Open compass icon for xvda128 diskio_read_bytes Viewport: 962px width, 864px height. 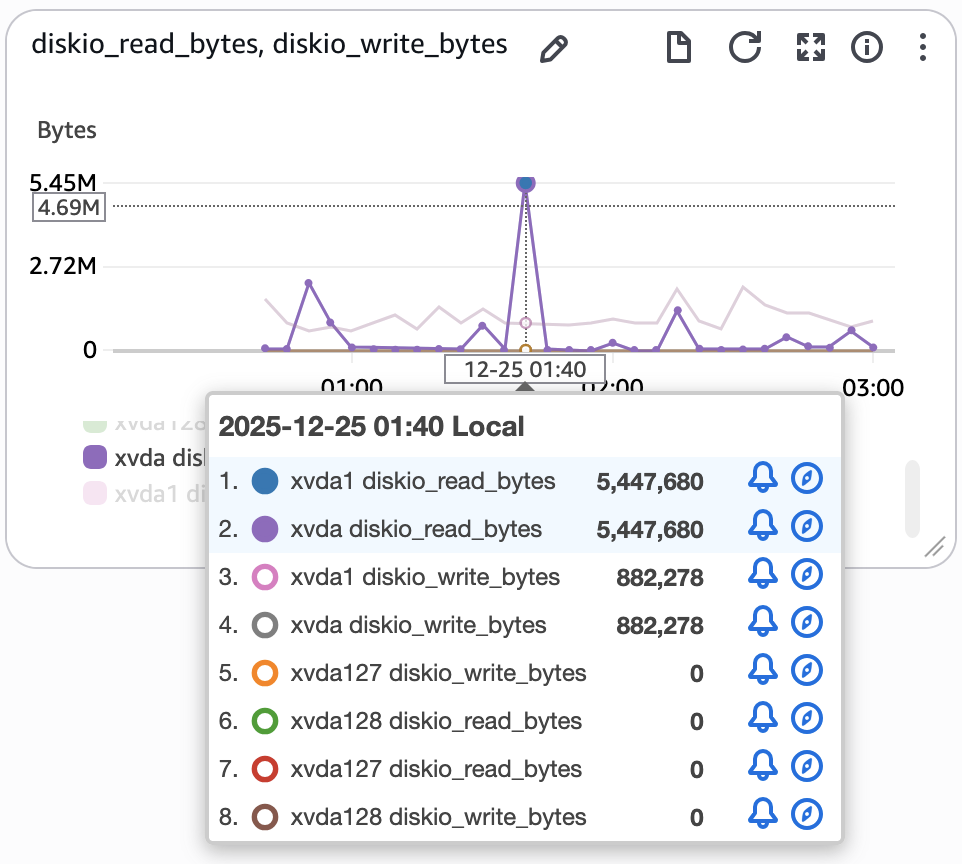point(806,719)
